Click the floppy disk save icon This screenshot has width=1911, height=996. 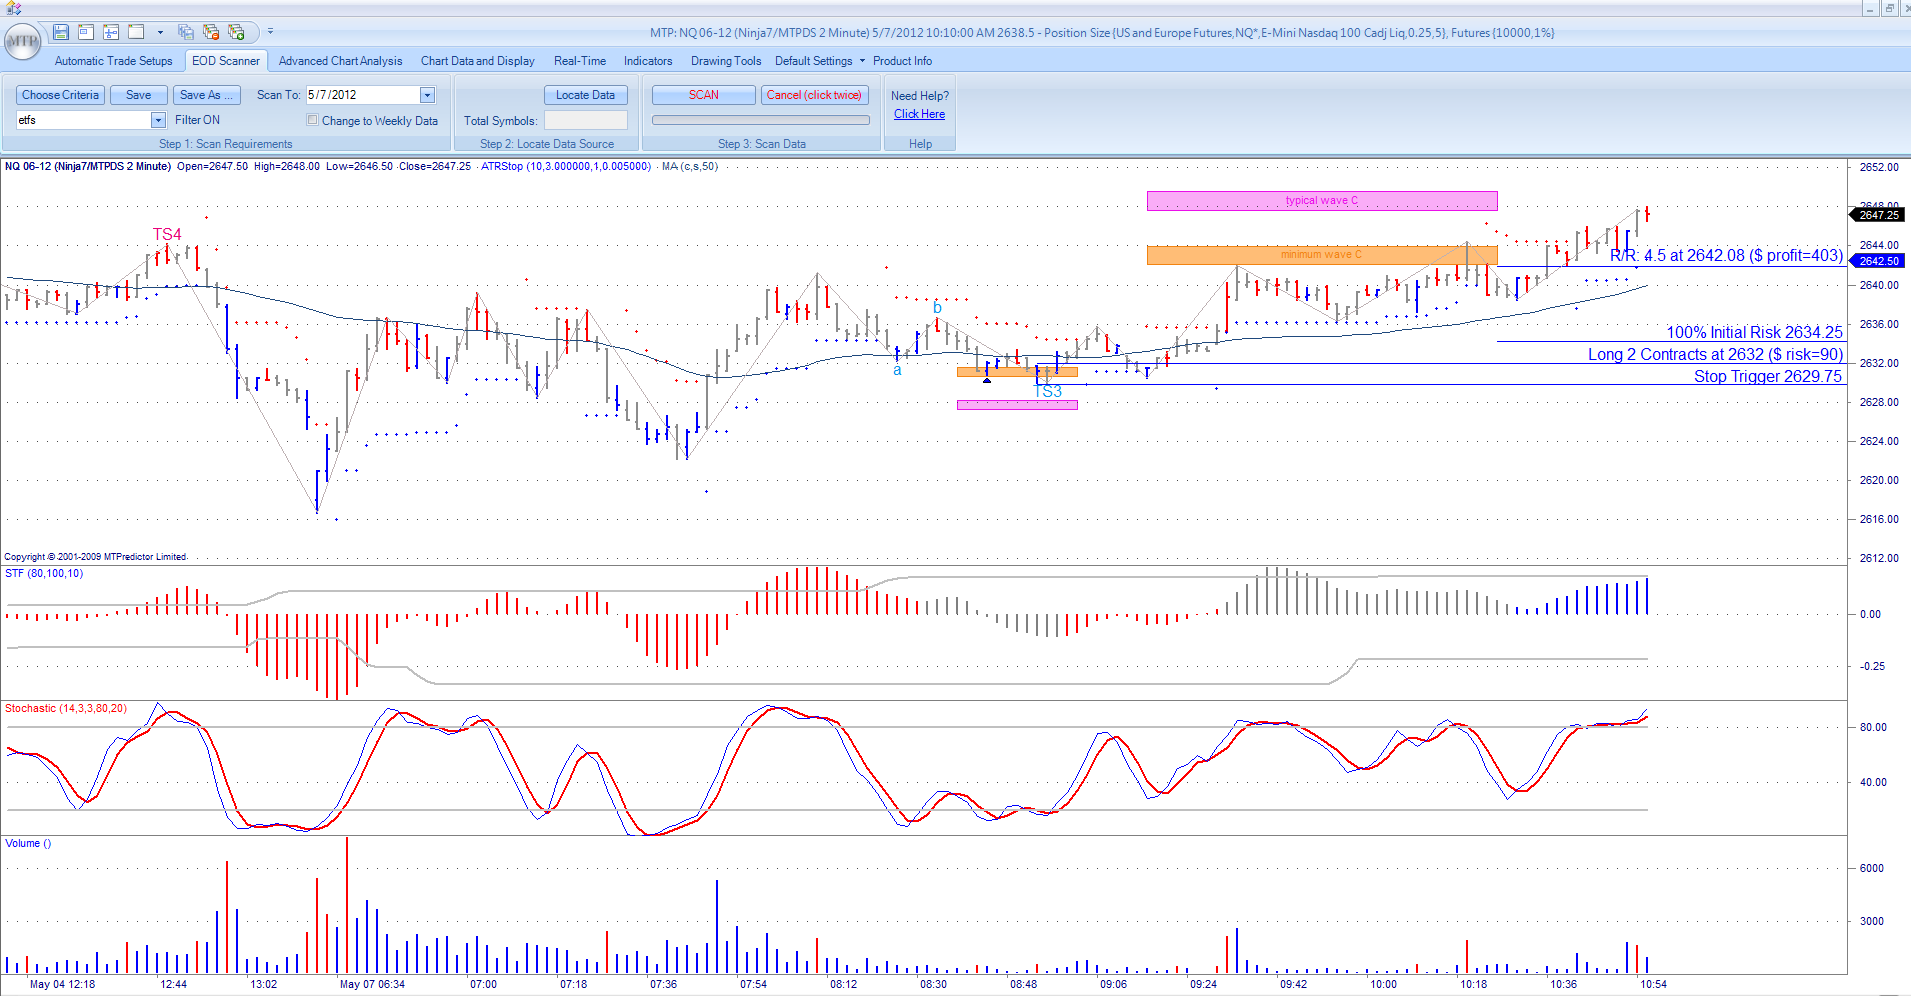[61, 32]
